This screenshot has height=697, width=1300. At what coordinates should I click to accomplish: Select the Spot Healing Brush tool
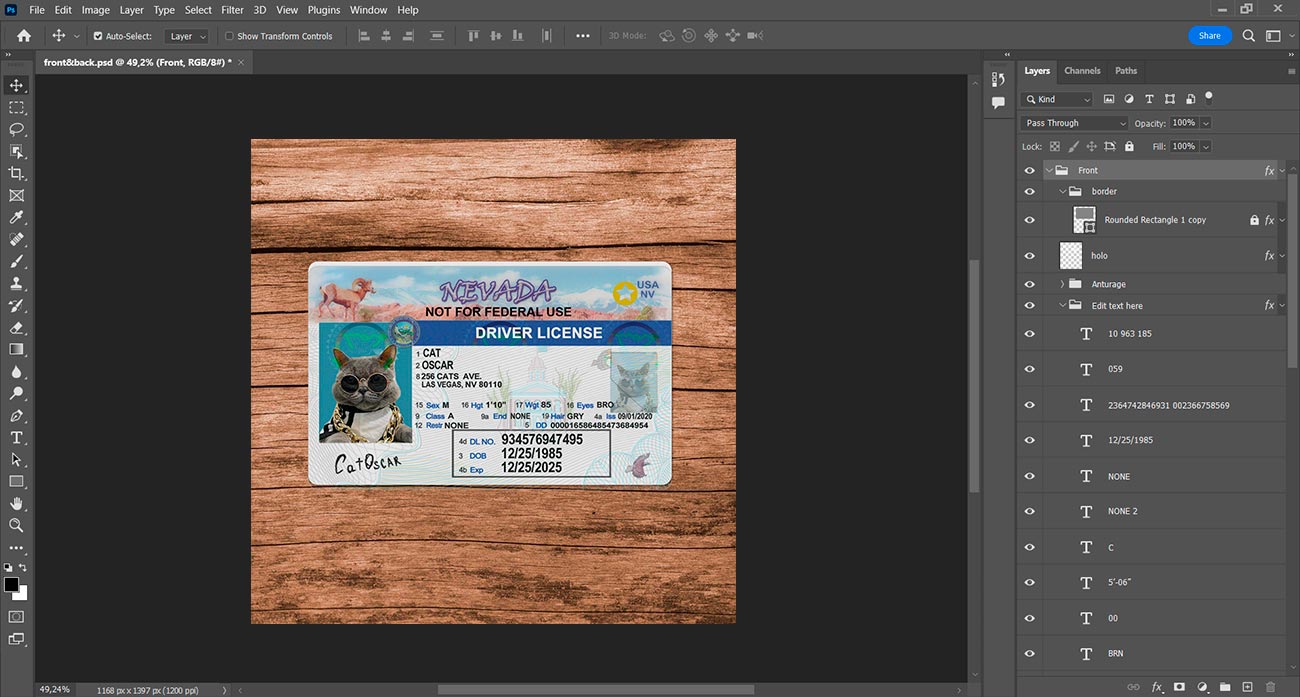(16, 240)
